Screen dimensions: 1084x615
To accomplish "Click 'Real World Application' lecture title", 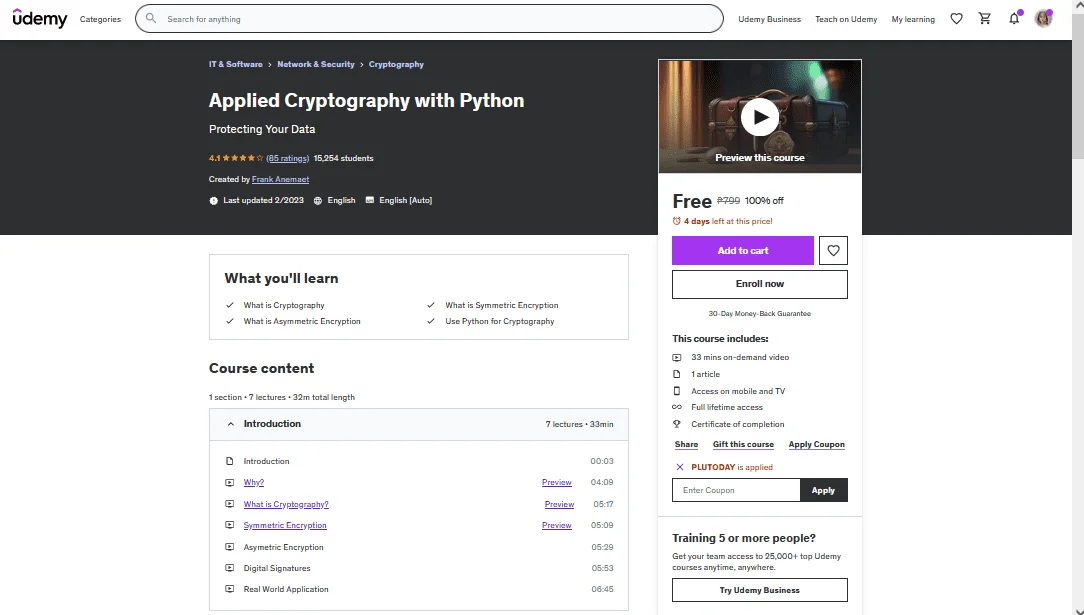I will pos(286,589).
